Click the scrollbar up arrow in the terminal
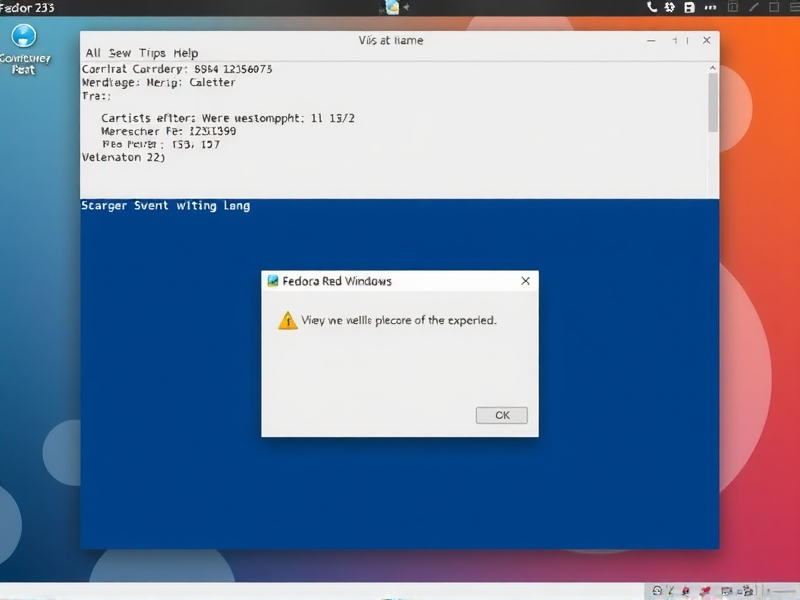 click(712, 68)
